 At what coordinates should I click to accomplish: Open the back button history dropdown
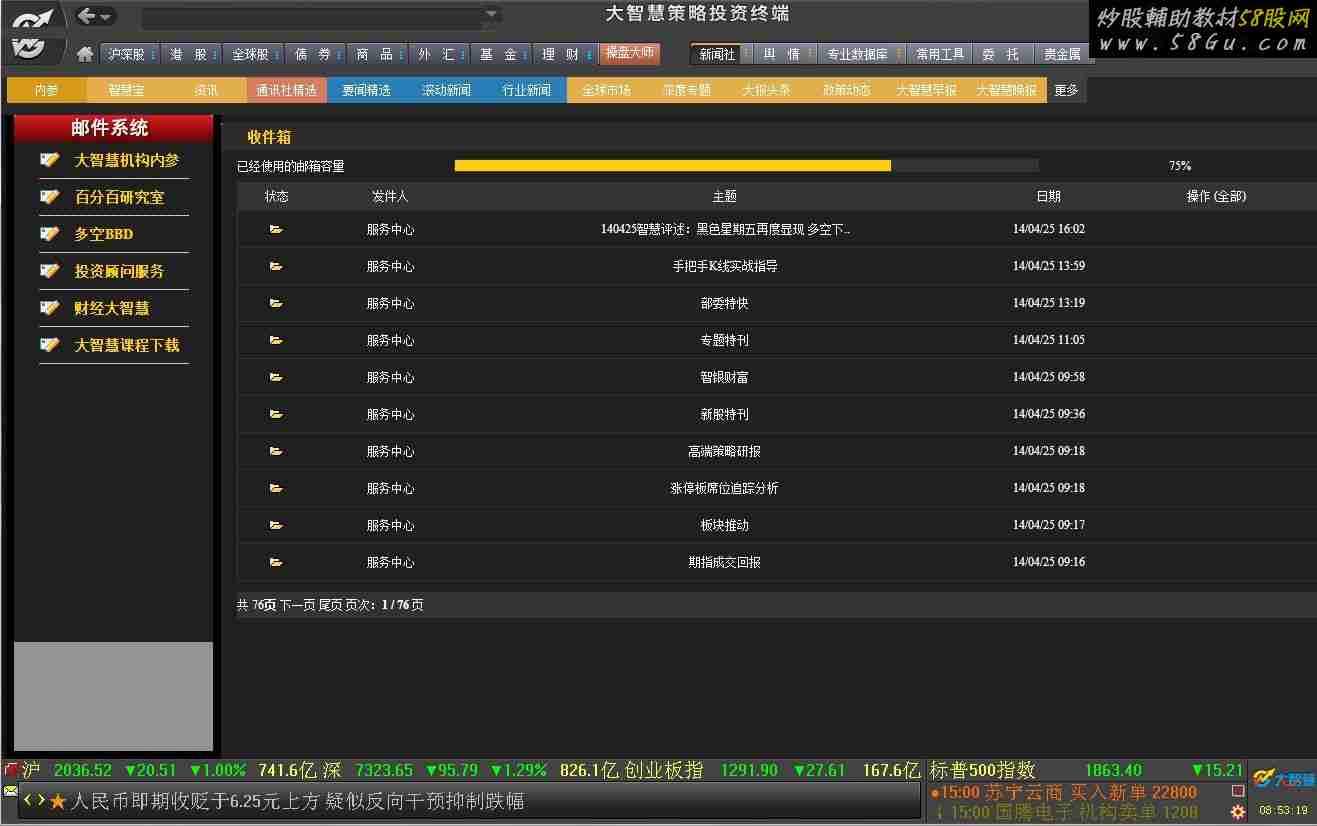(105, 17)
